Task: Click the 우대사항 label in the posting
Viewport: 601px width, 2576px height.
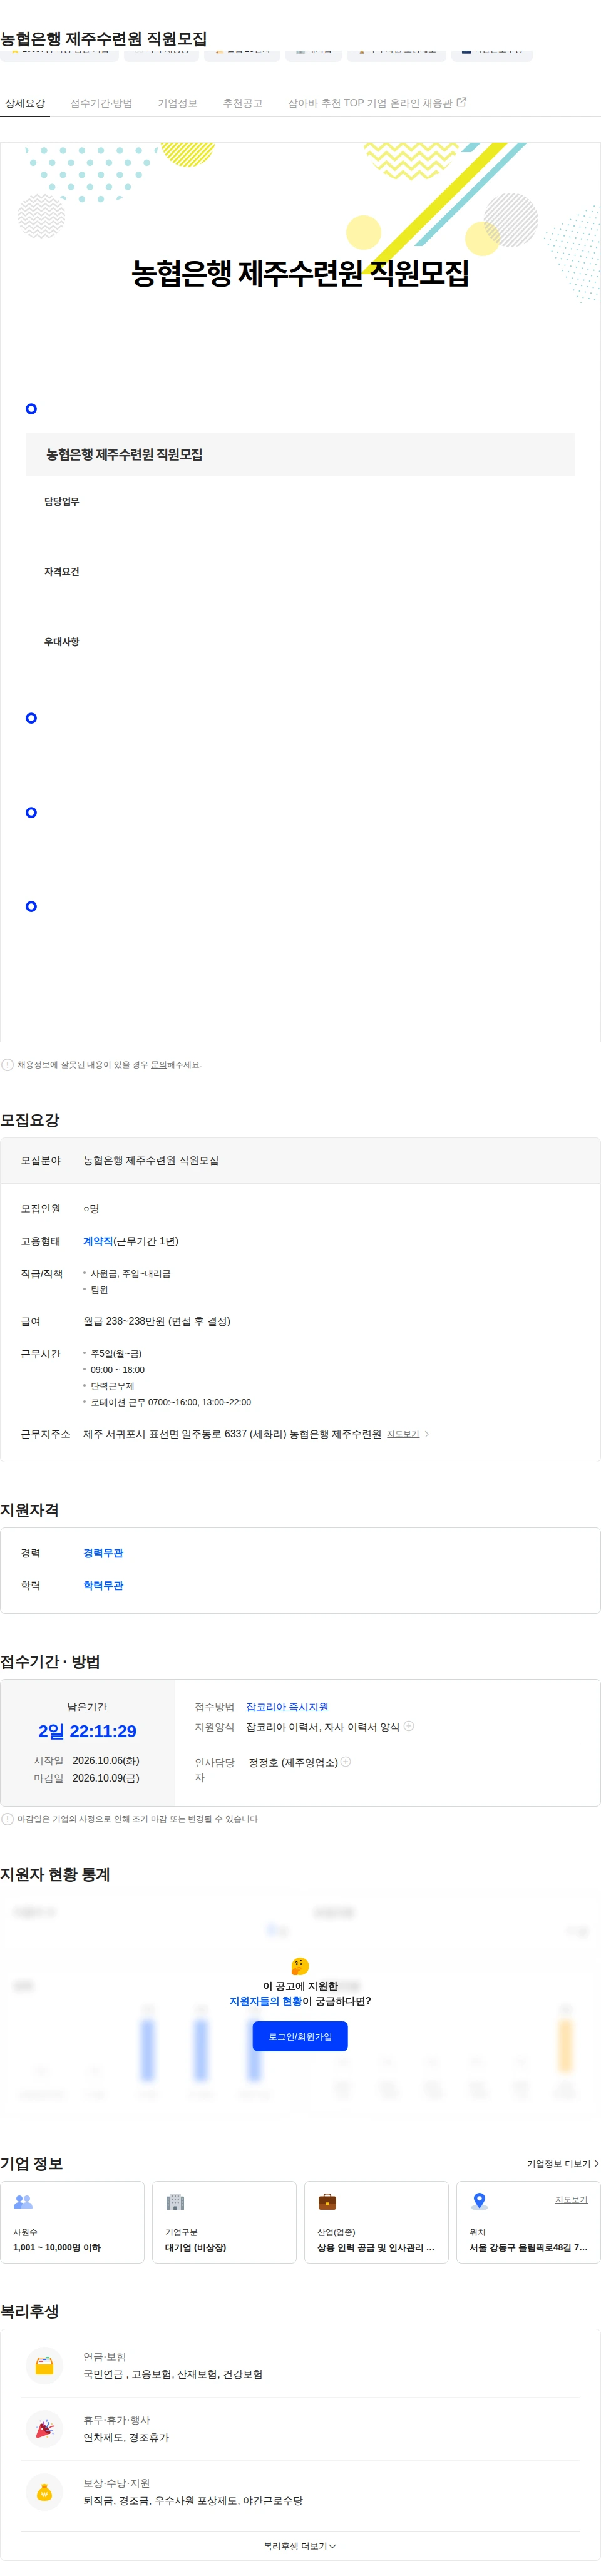Action: tap(61, 641)
